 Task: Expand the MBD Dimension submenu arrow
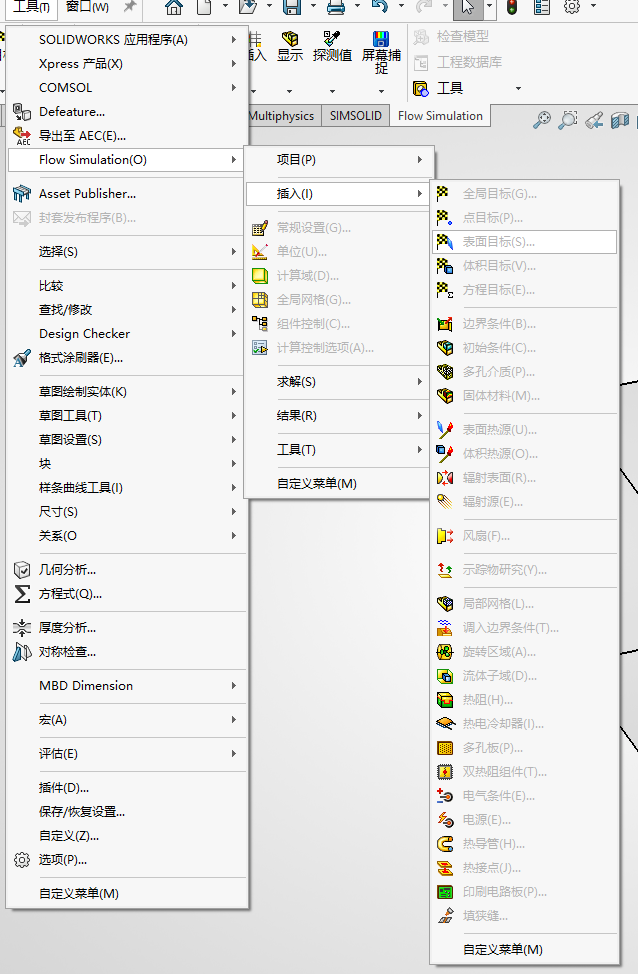[x=234, y=686]
